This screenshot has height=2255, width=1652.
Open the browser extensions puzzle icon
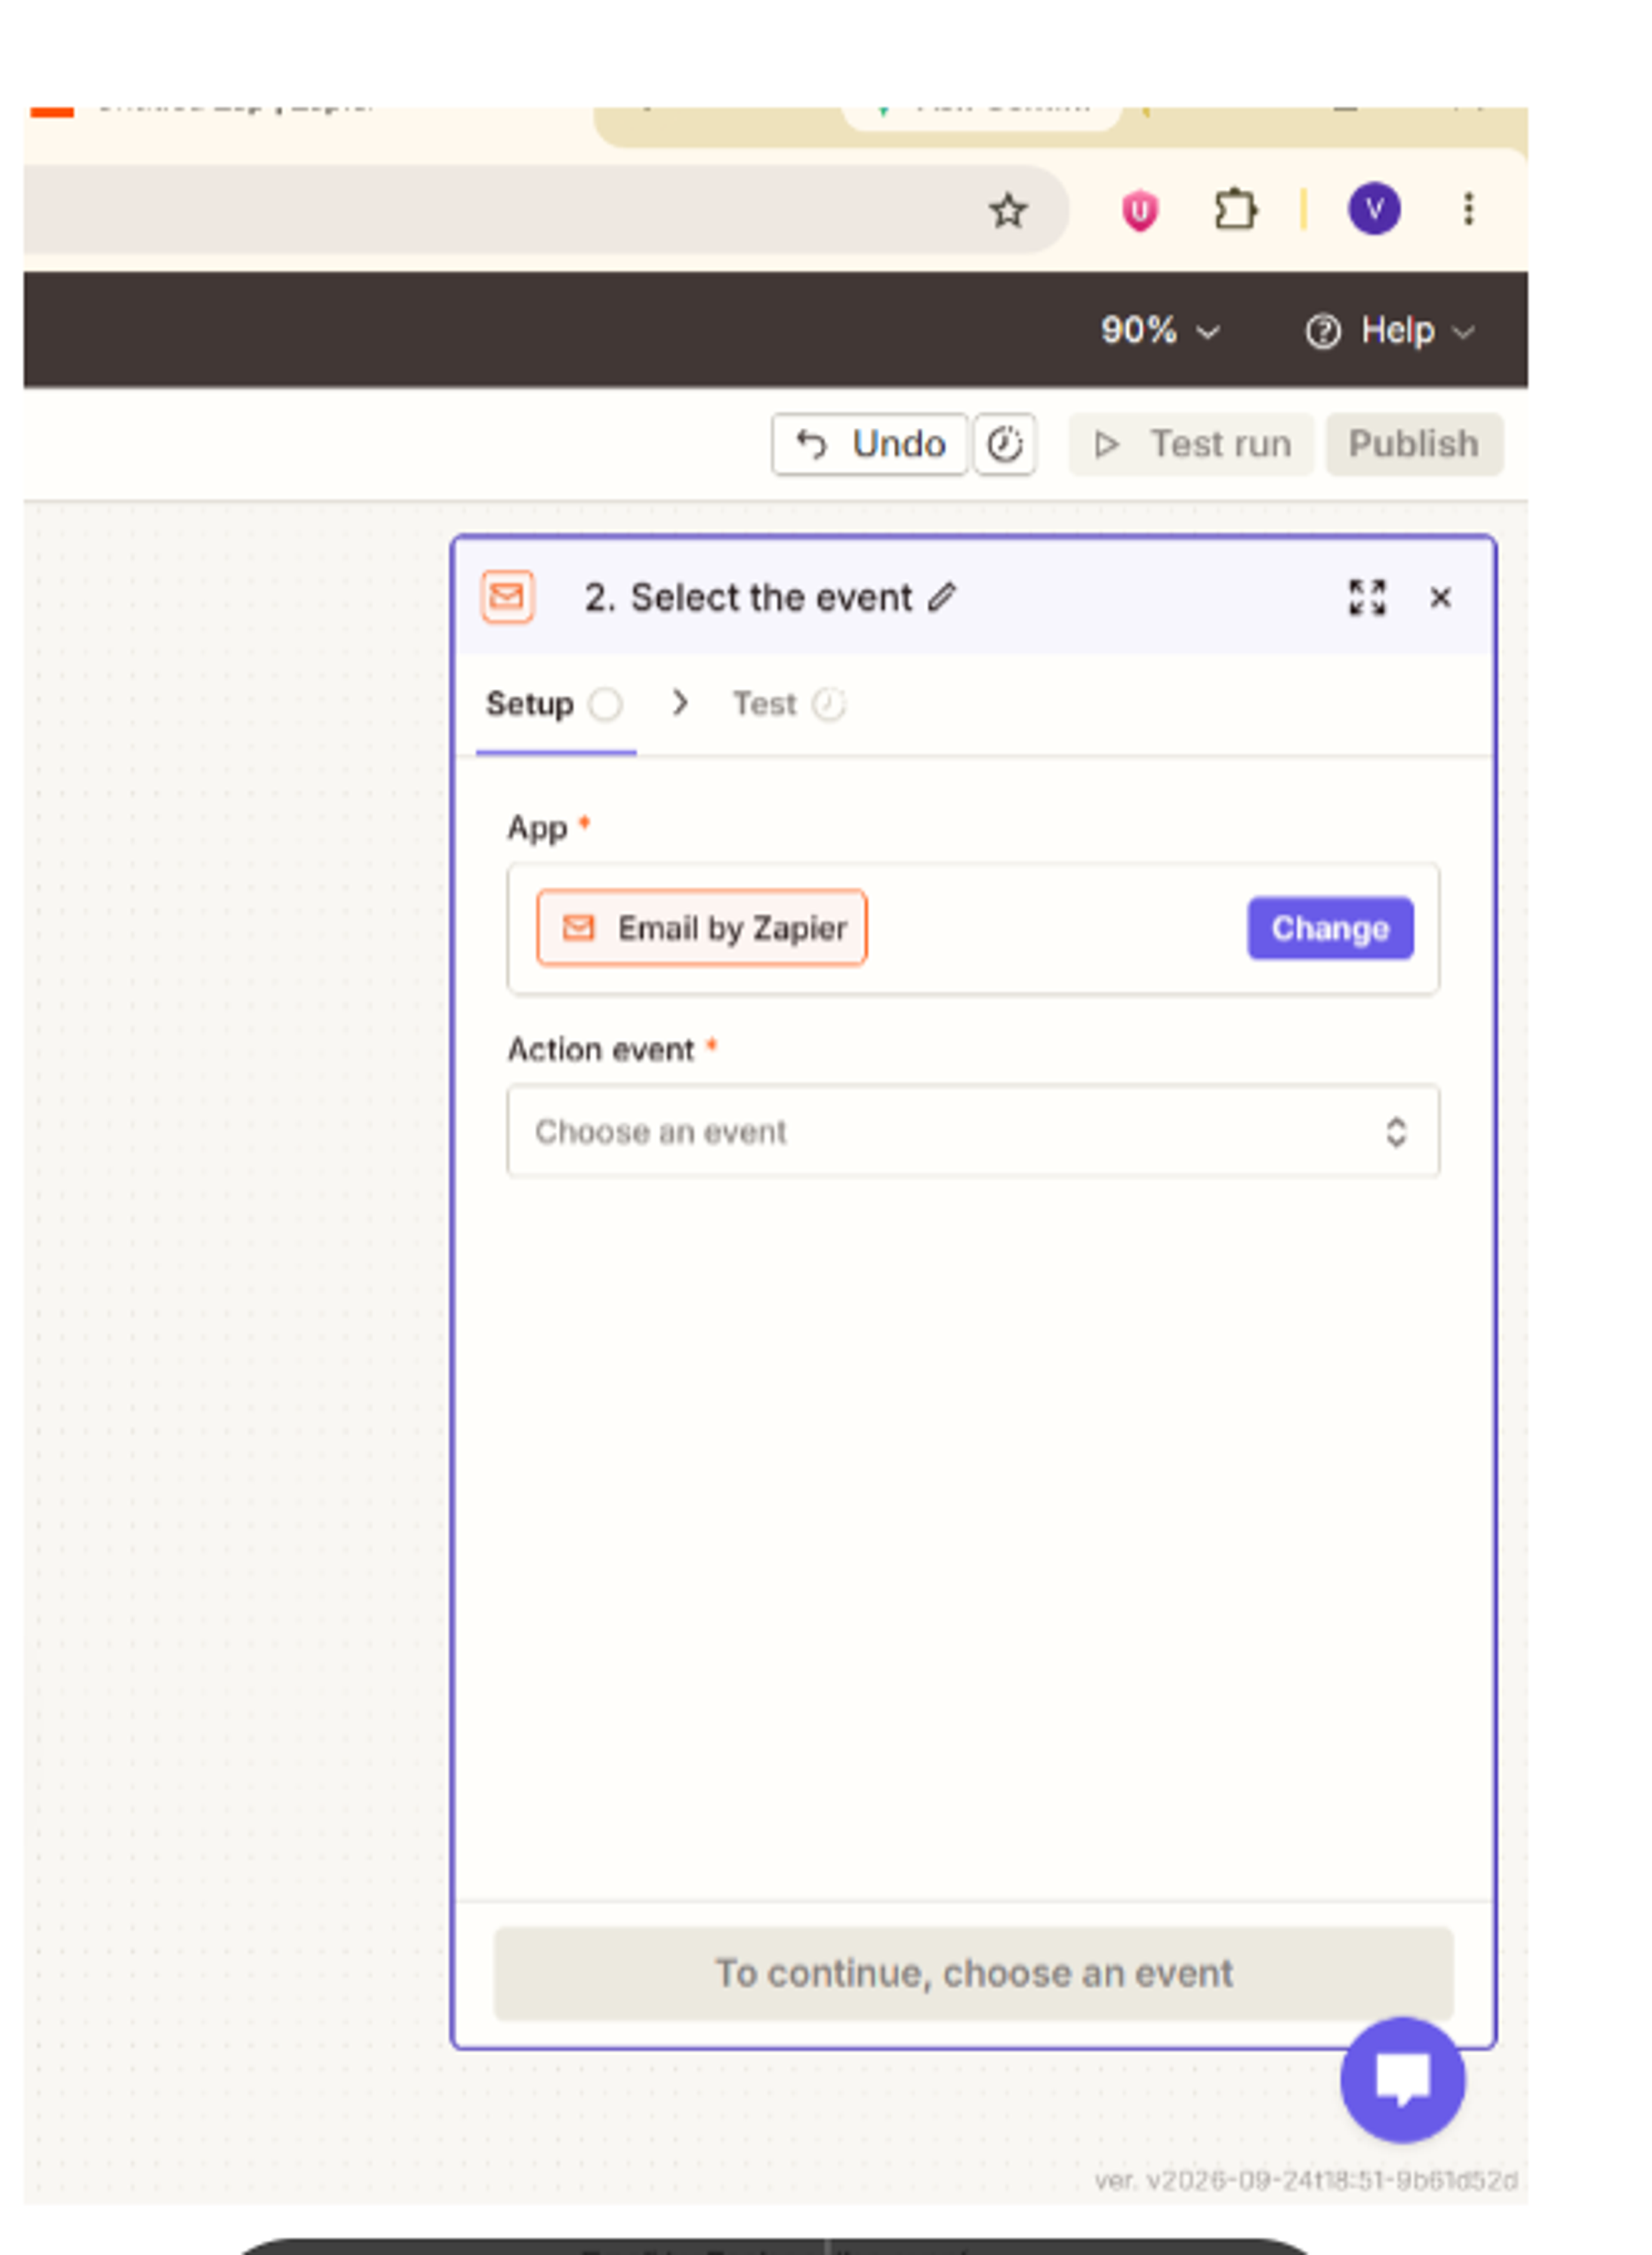(1236, 210)
